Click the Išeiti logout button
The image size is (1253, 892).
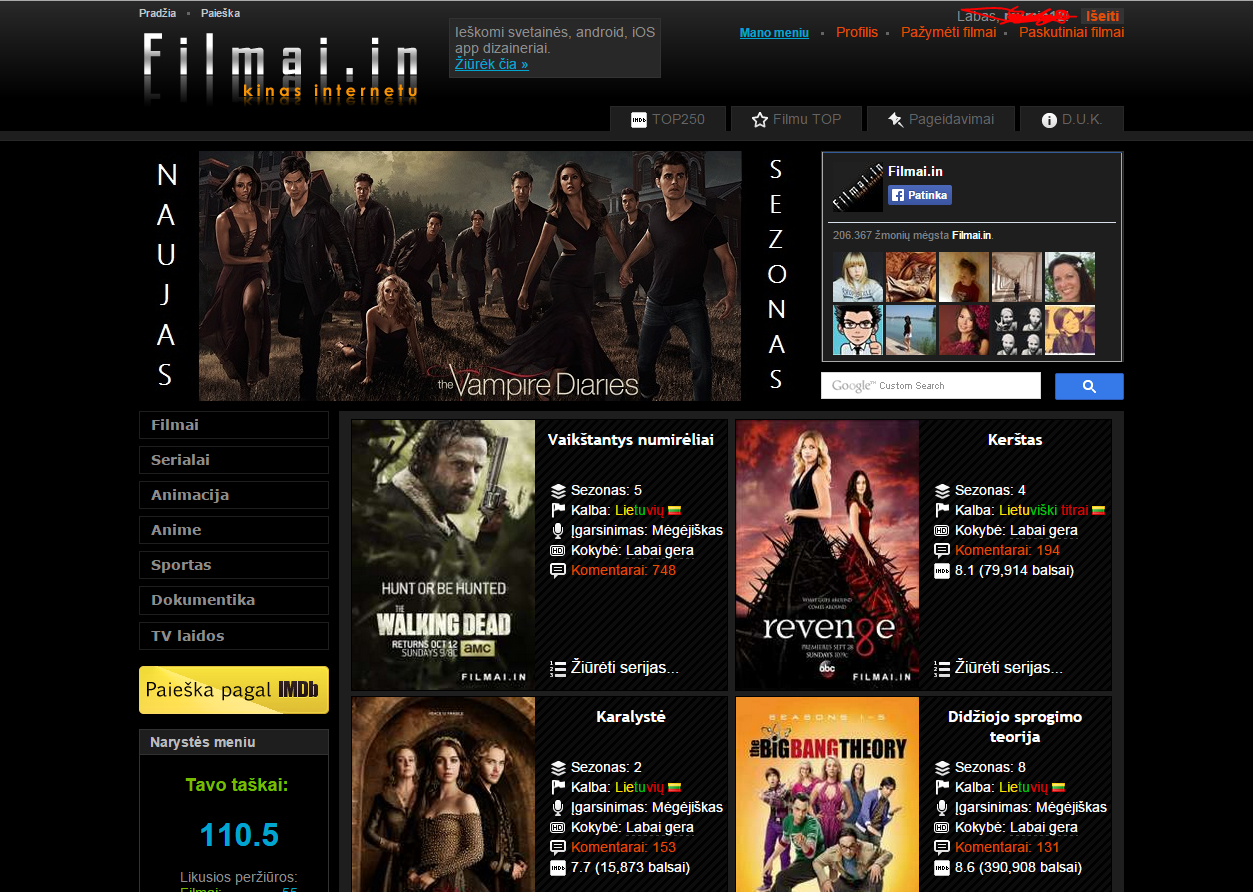coord(1102,16)
